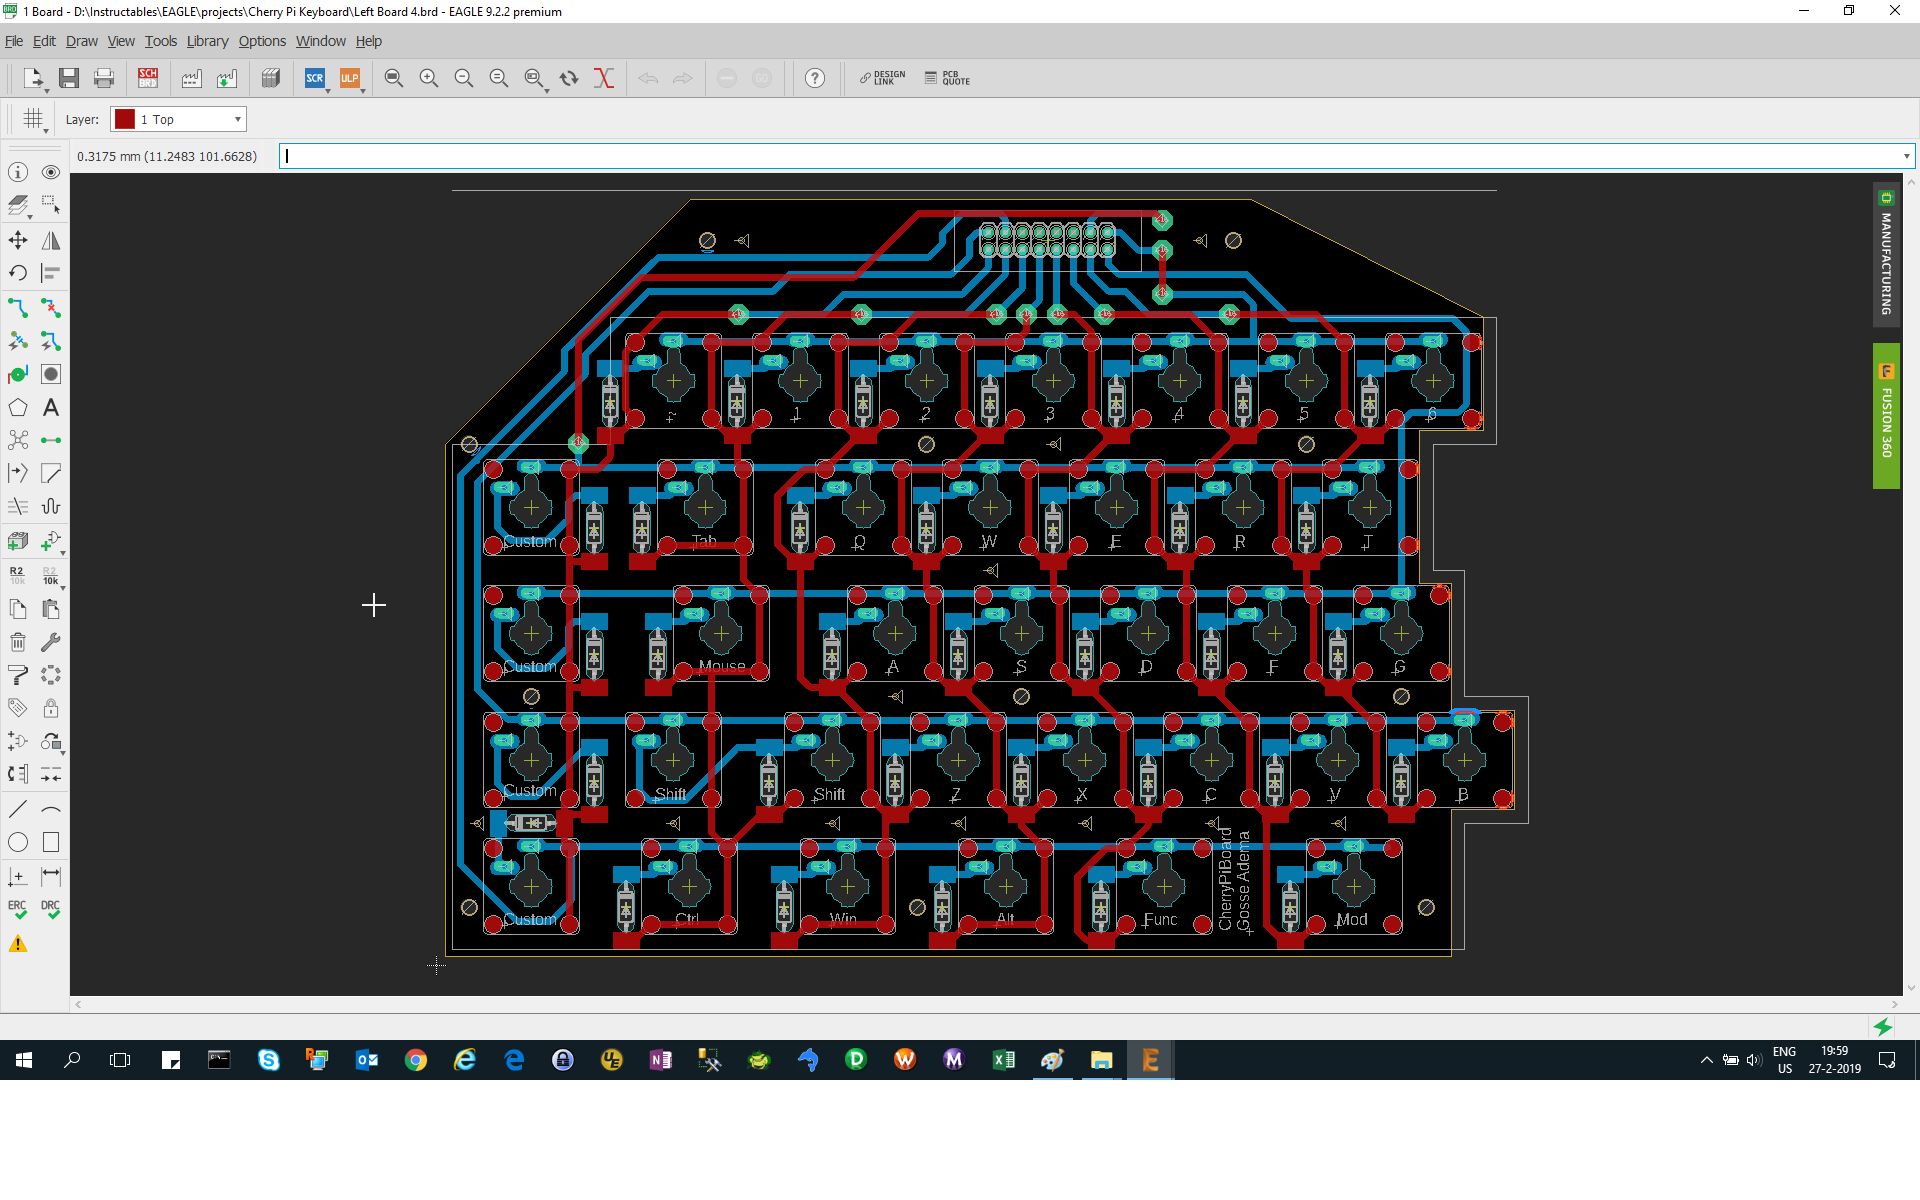Select Zoom to fit
This screenshot has height=1200, width=1920.
[394, 78]
